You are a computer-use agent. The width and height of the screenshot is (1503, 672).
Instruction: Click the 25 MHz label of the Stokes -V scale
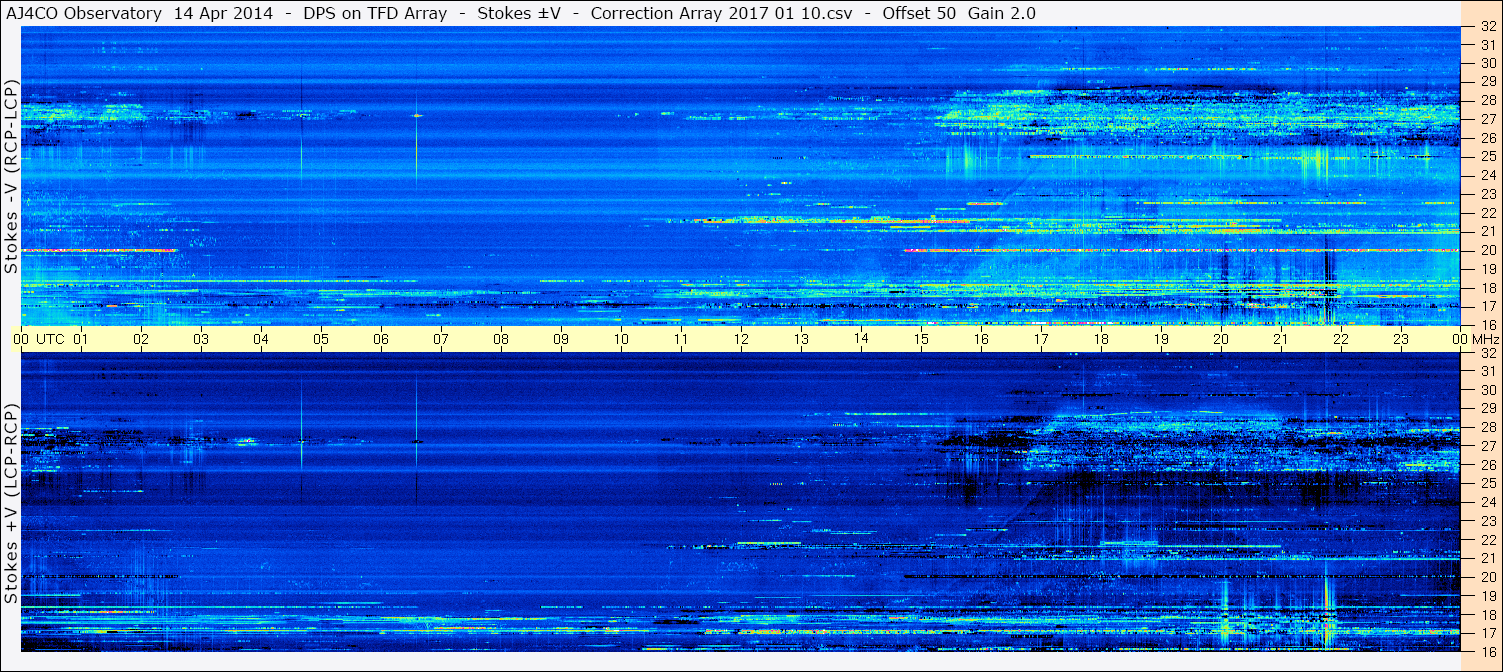1488,157
